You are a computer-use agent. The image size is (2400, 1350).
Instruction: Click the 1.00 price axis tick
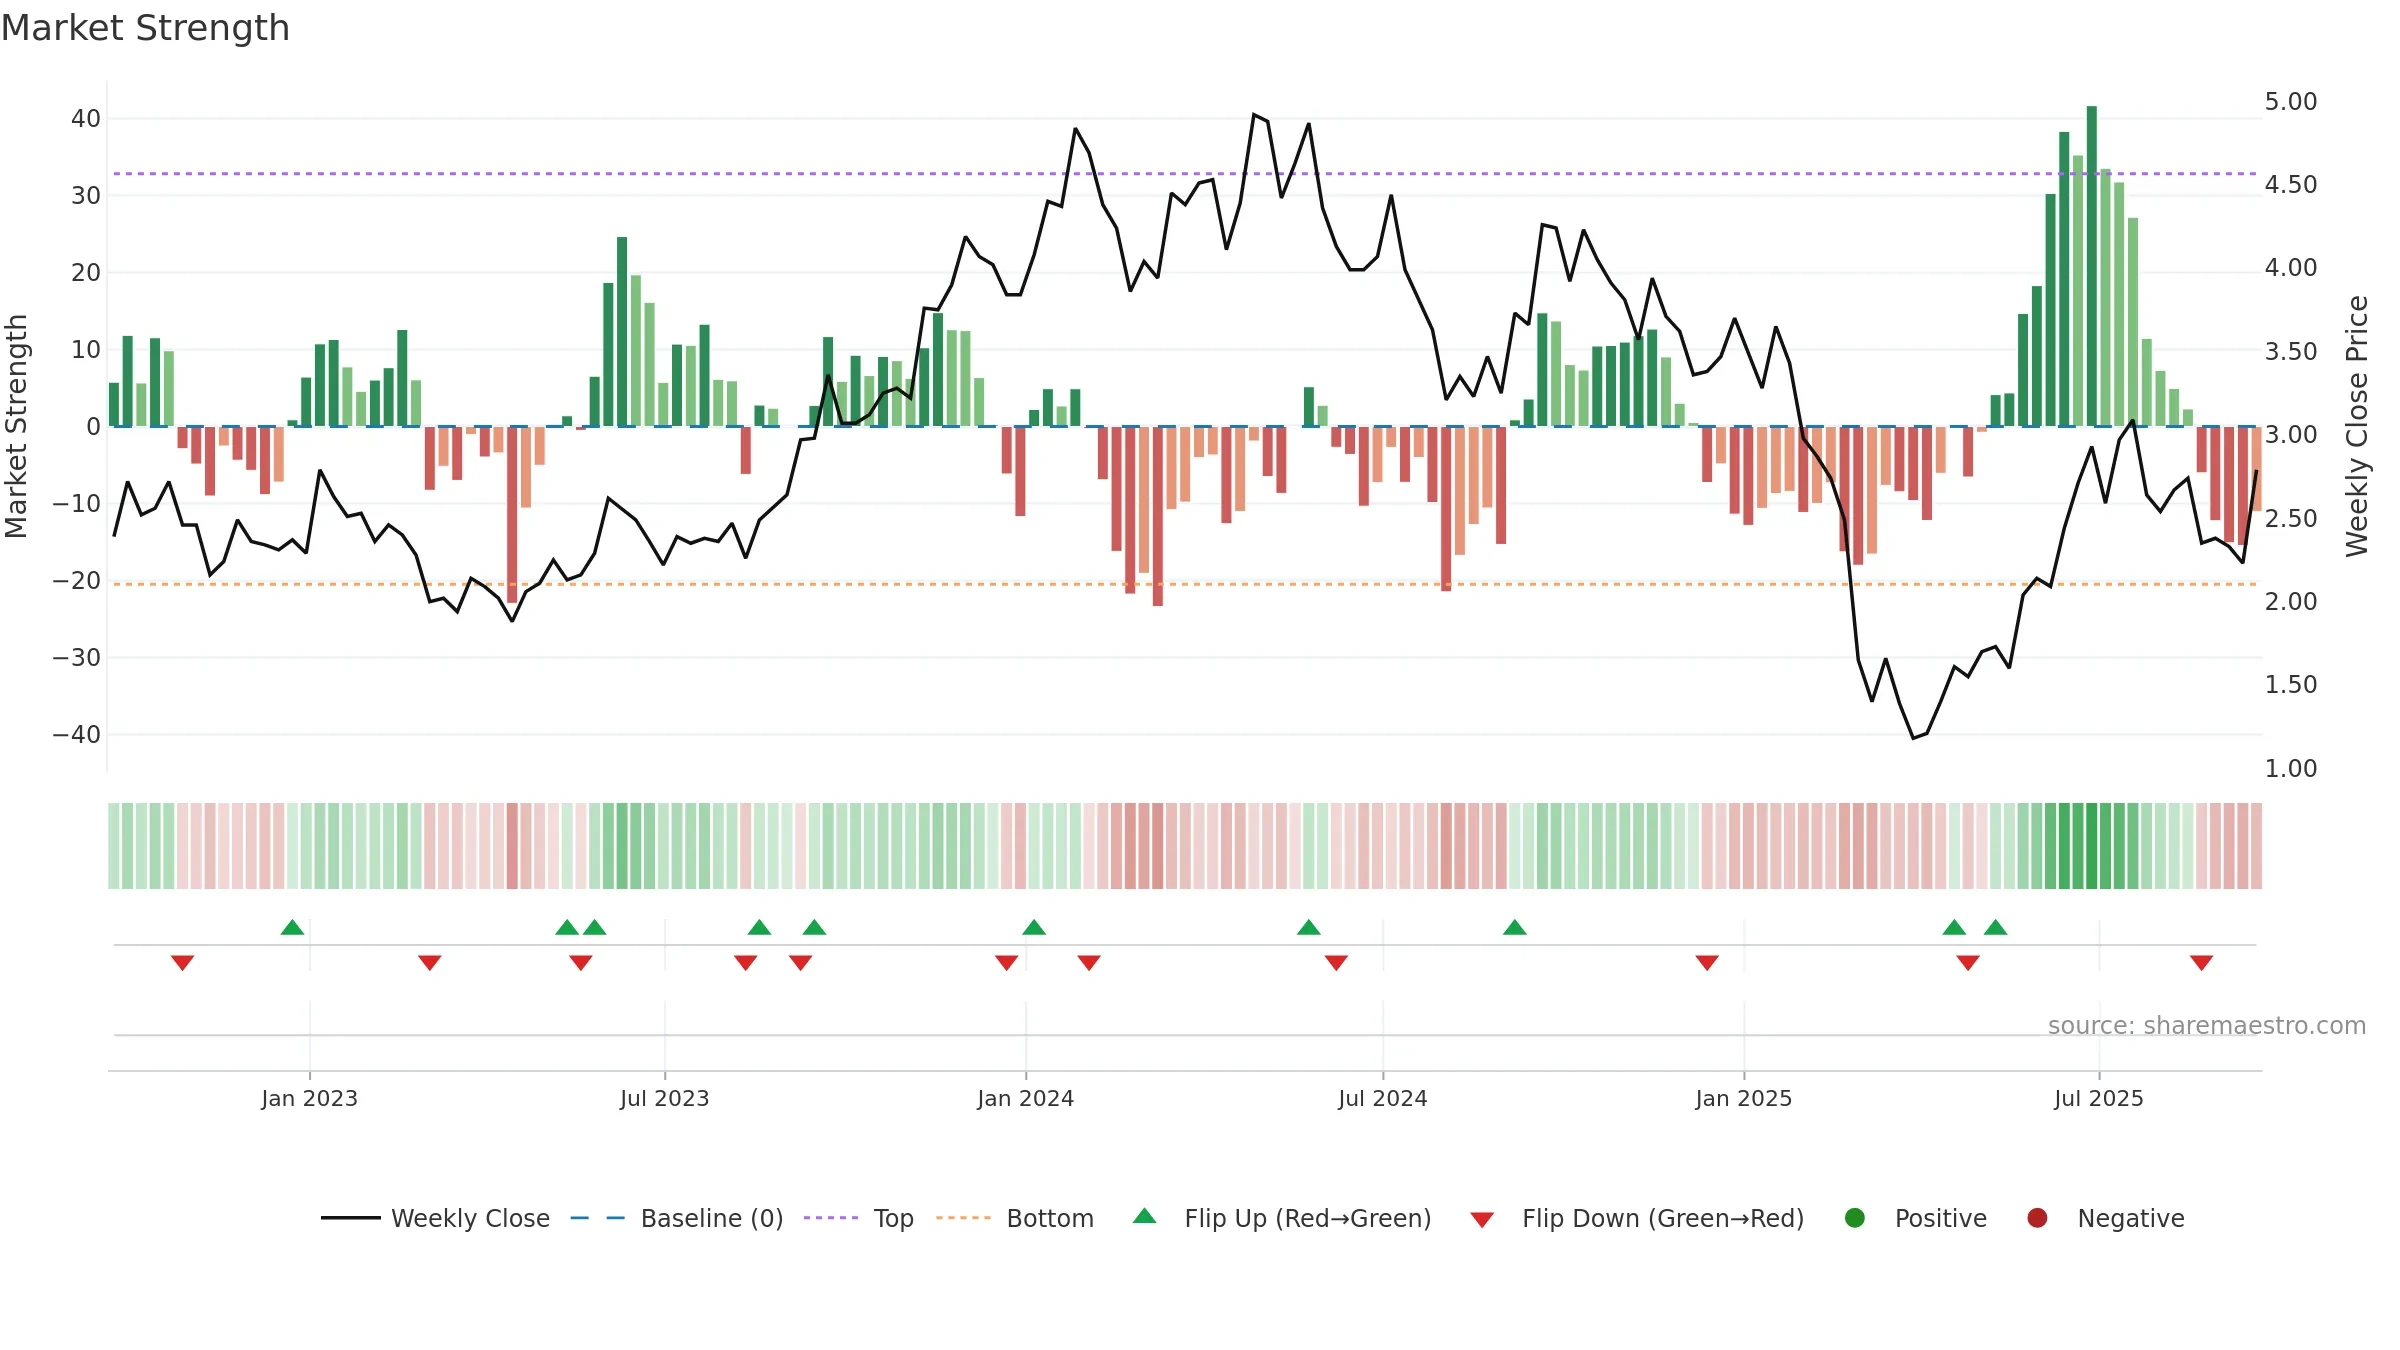[2290, 768]
